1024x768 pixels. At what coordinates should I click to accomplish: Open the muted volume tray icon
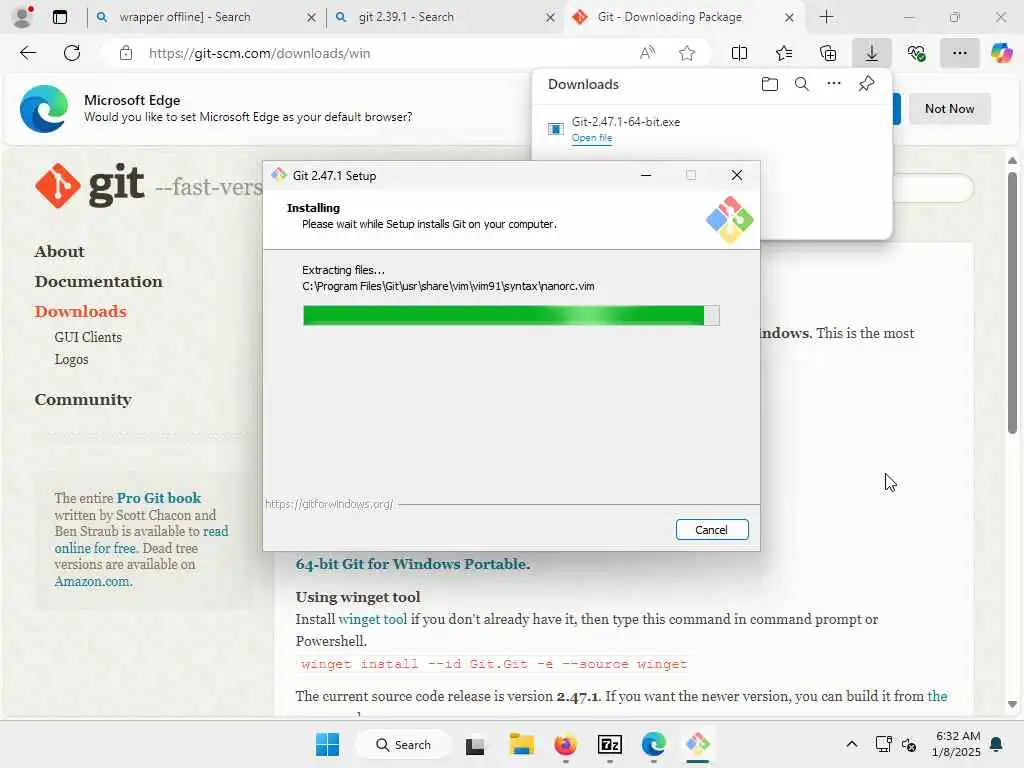pyautogui.click(x=908, y=744)
